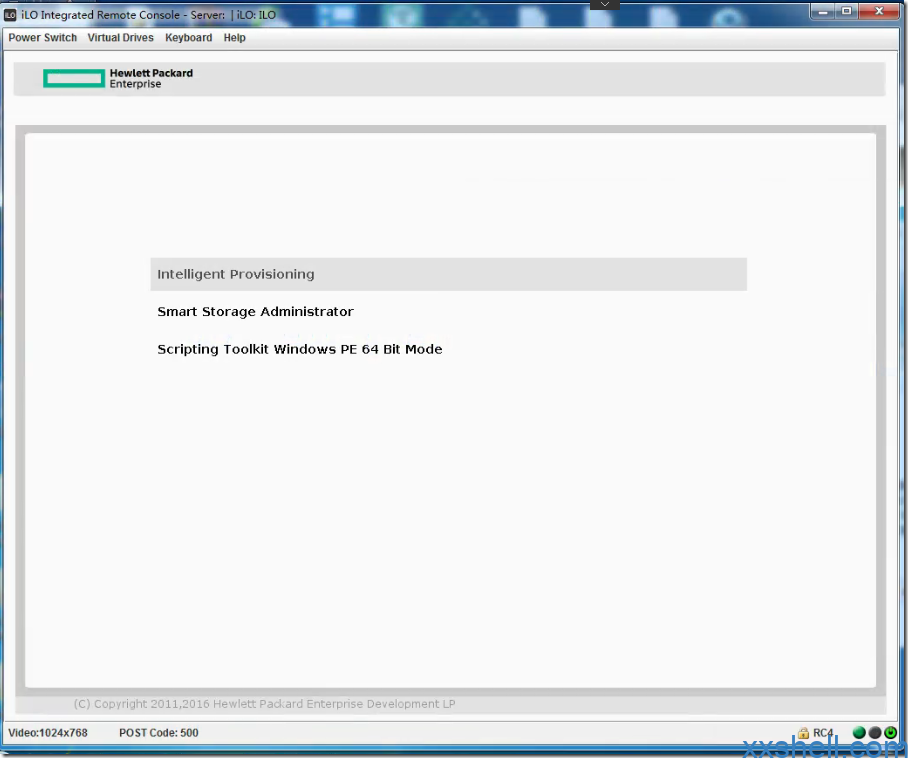Open the Virtual Drives menu

120,38
